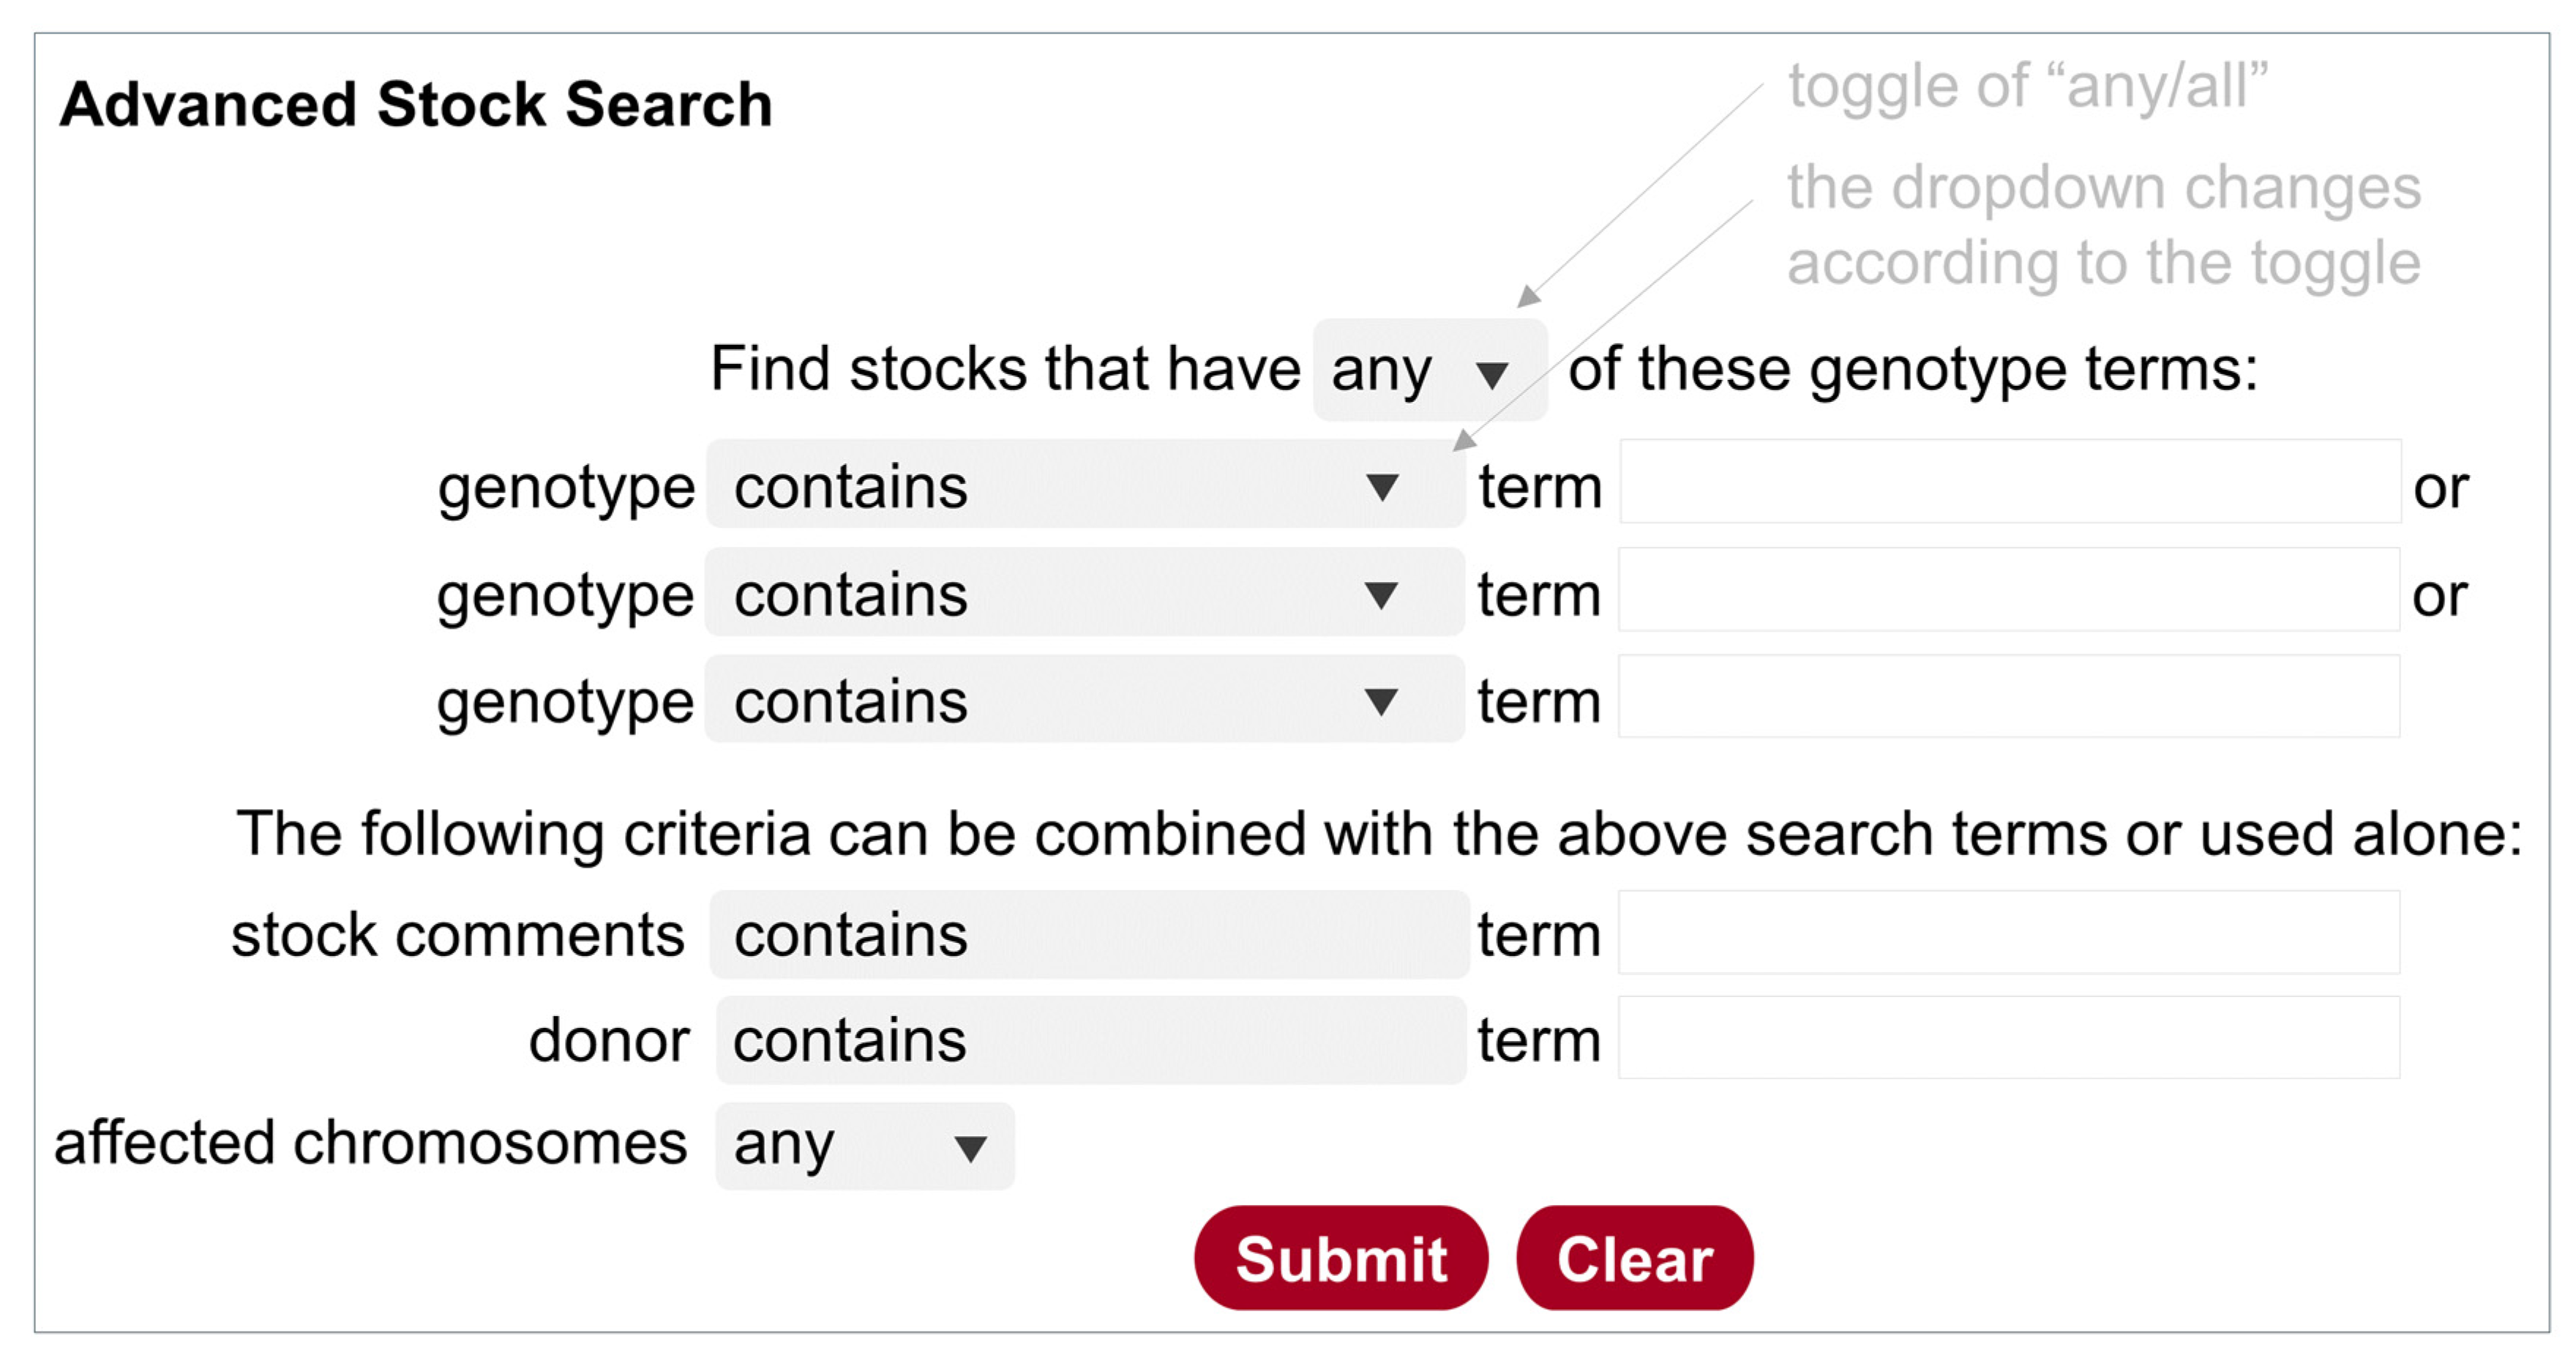This screenshot has width=2576, height=1358.
Task: Select the third genotype term input field
Action: click(x=2009, y=697)
